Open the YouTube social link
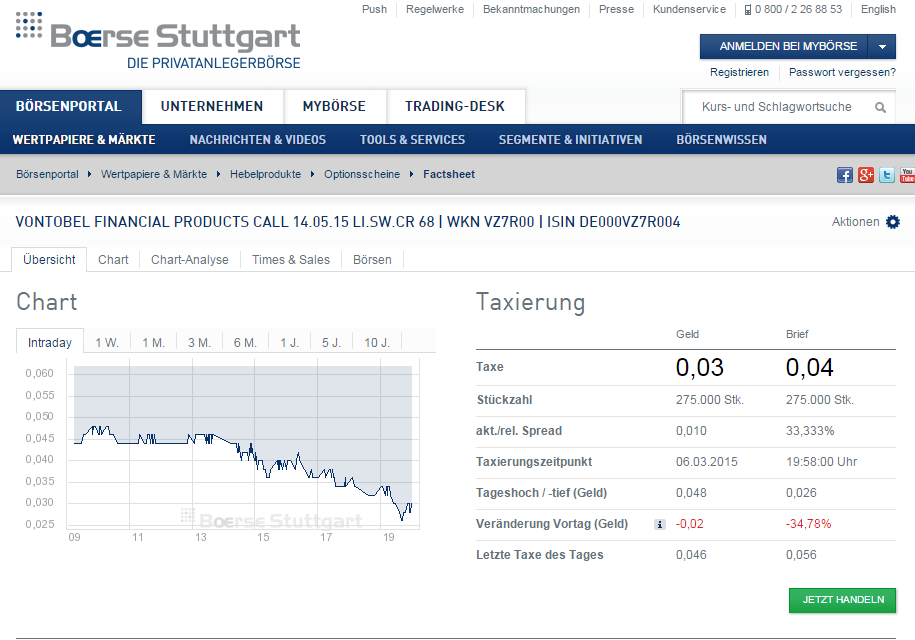The height and width of the screenshot is (640, 915). pyautogui.click(x=907, y=175)
